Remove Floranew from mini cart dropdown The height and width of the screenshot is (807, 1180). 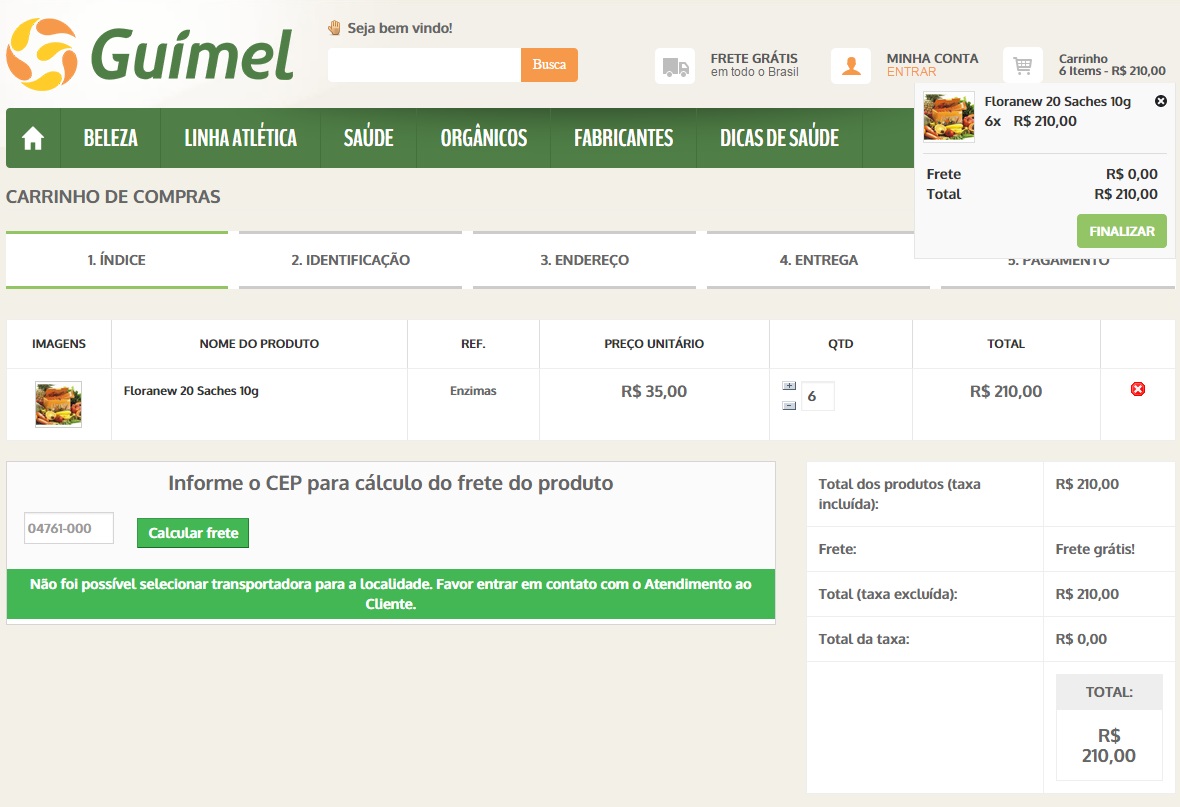pyautogui.click(x=1160, y=101)
